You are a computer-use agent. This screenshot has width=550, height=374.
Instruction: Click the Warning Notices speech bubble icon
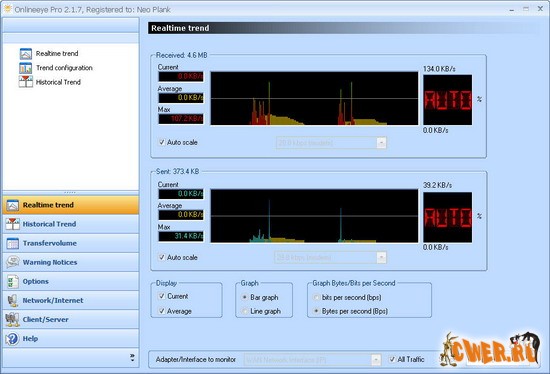(x=13, y=262)
